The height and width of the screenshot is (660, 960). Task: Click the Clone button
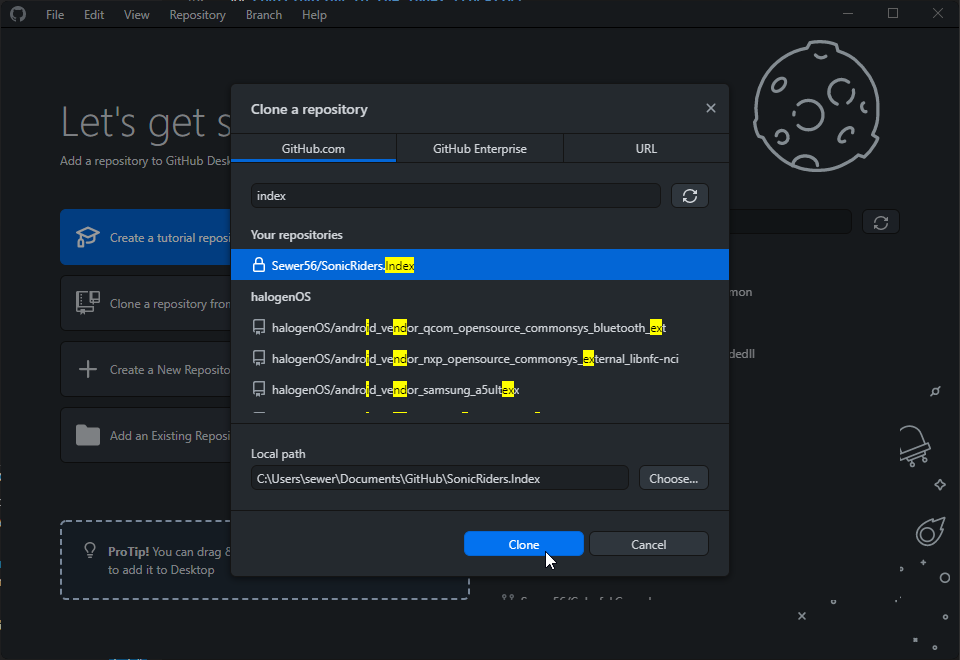[x=523, y=544]
